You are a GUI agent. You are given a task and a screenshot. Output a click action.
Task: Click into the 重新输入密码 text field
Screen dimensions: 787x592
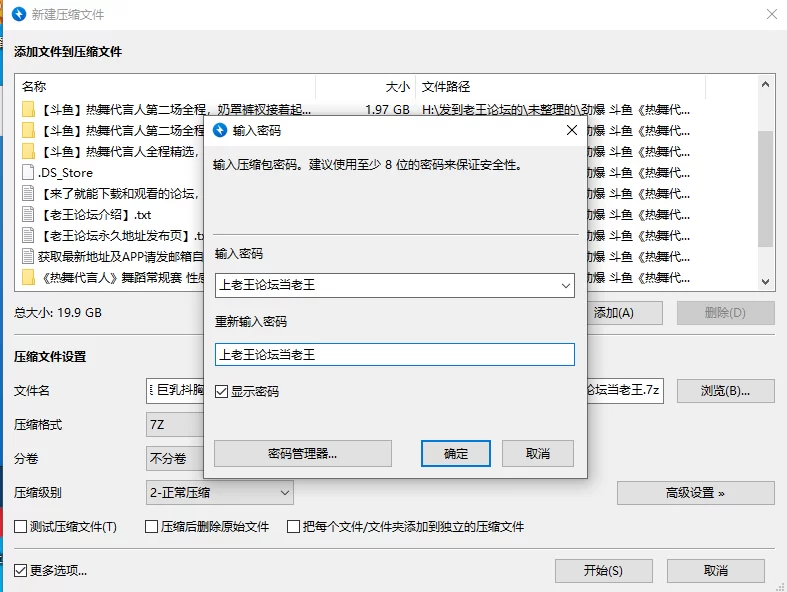click(394, 354)
